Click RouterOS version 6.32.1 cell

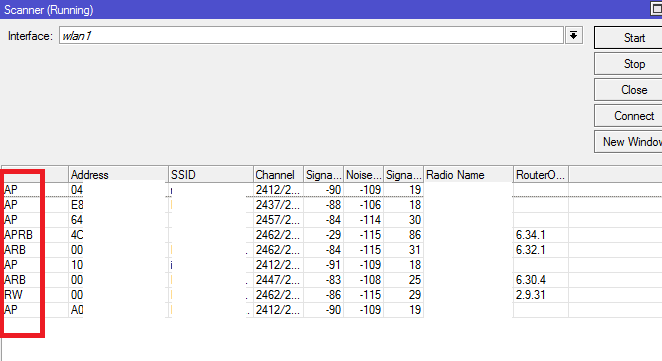pyautogui.click(x=541, y=250)
